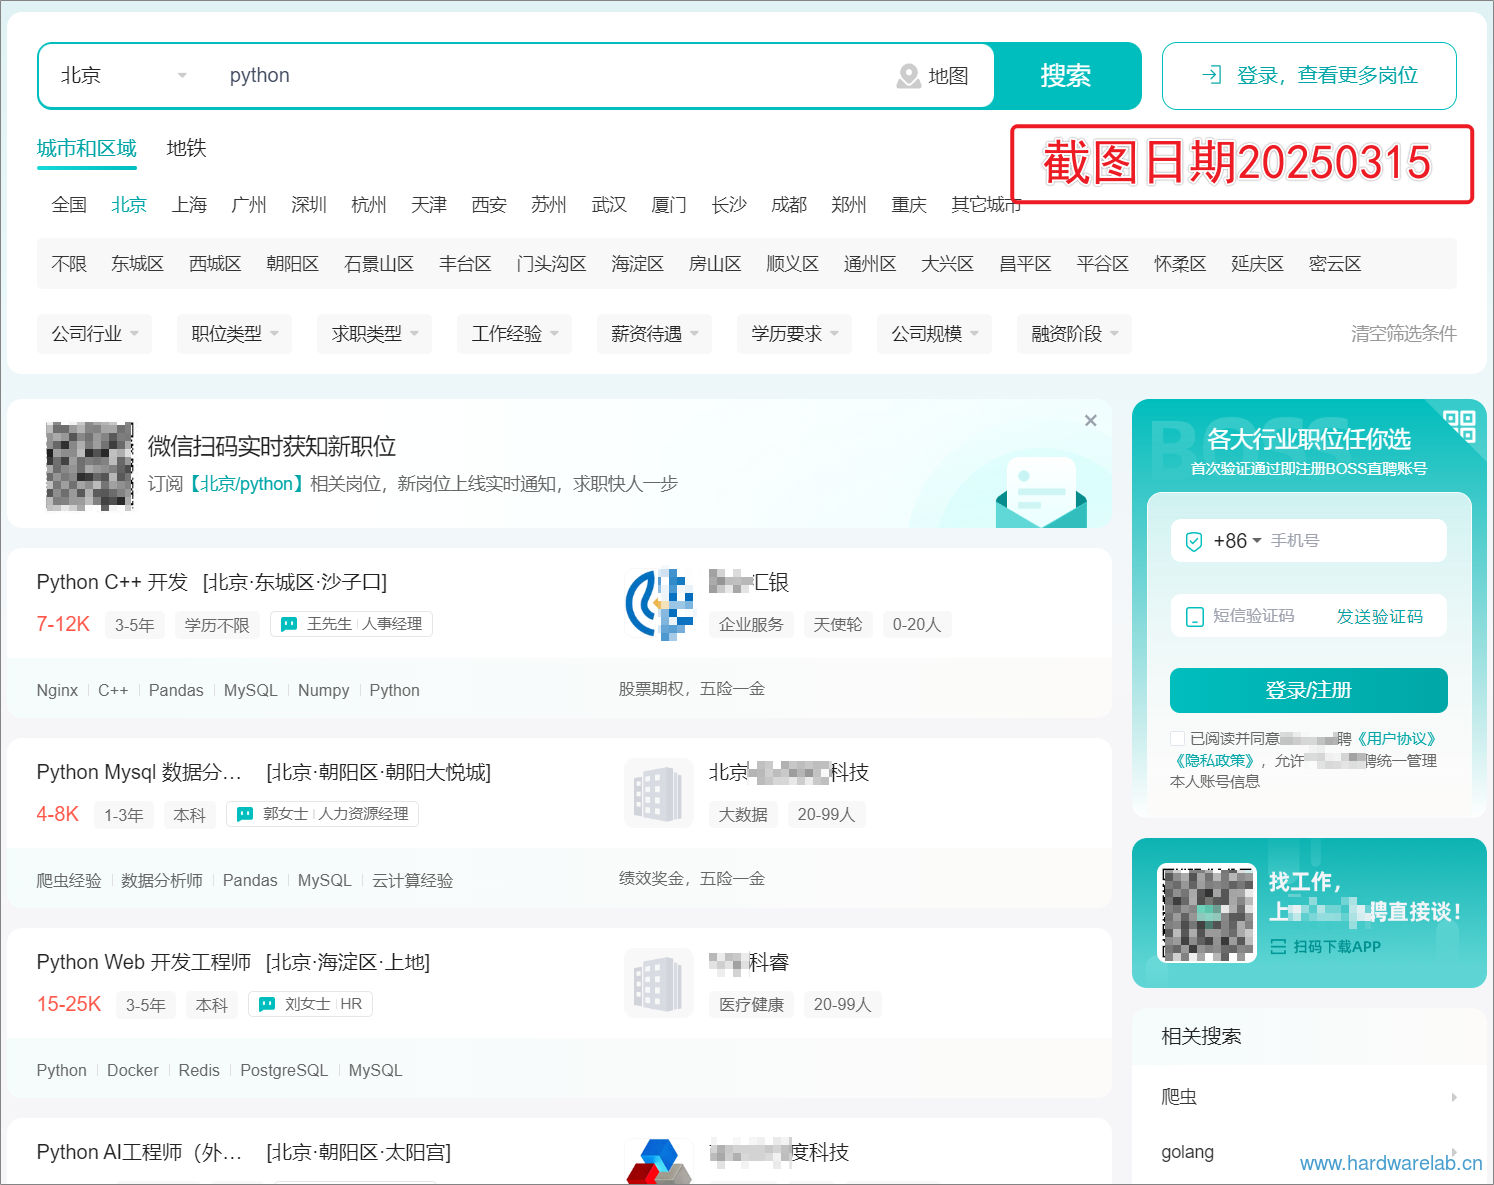Viewport: 1494px width, 1185px height.
Task: Check the 已阅读并同意 agreement checkbox
Action: [x=1177, y=739]
